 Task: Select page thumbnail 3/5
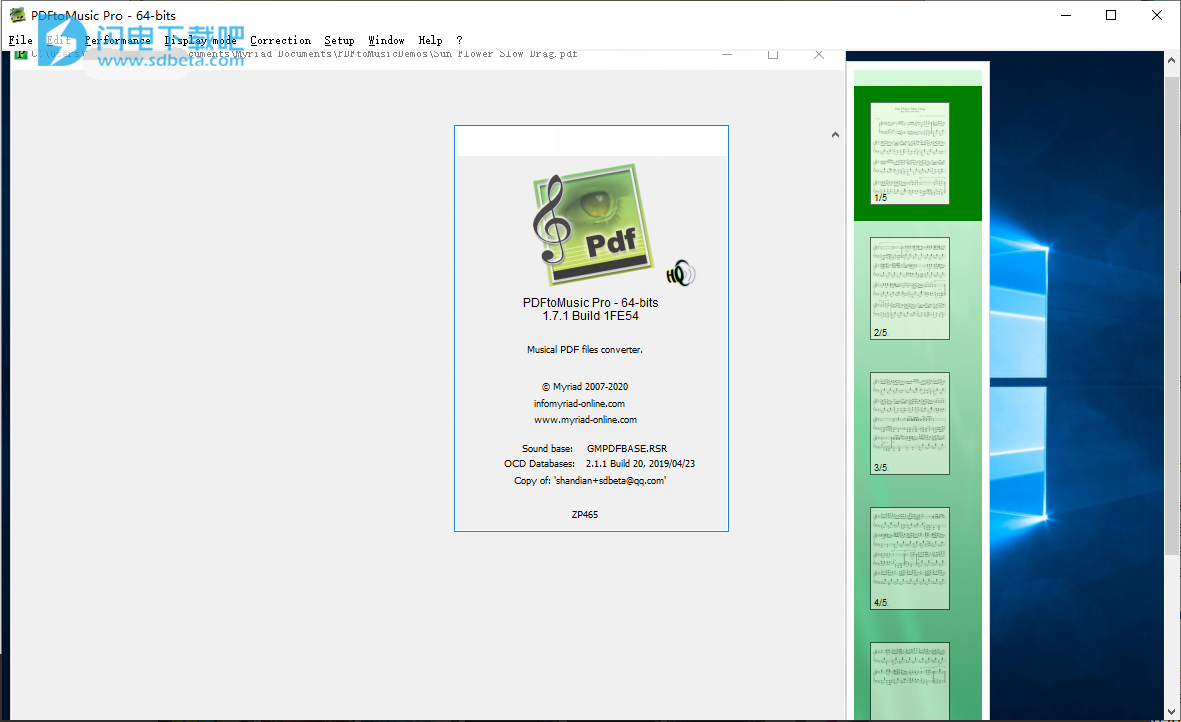(910, 423)
